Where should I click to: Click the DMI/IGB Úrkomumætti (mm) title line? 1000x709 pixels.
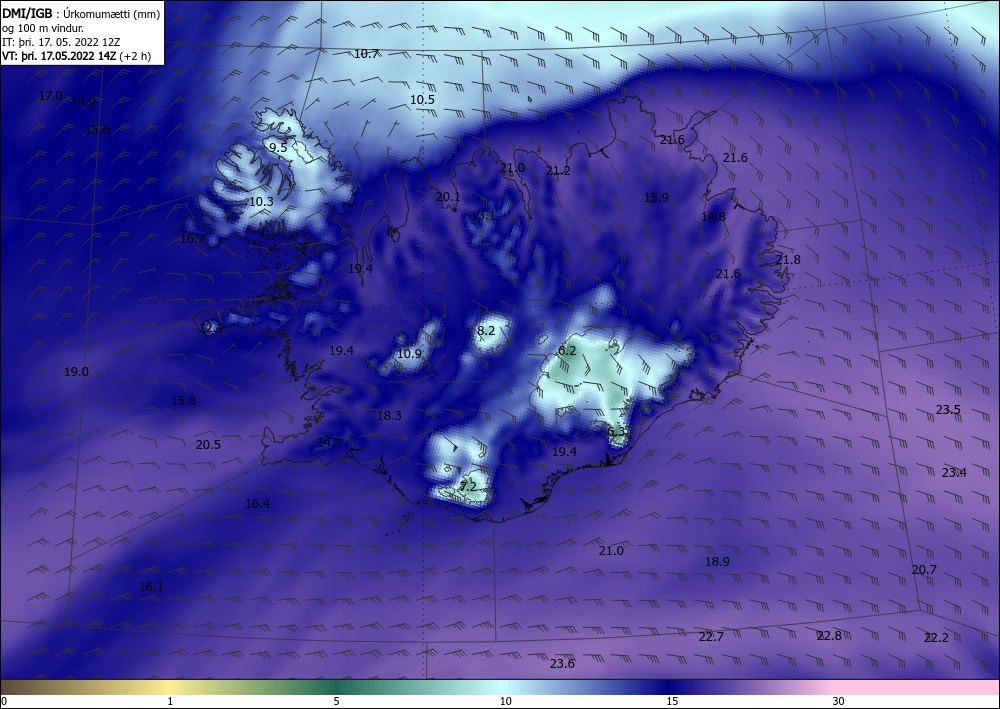[x=81, y=14]
